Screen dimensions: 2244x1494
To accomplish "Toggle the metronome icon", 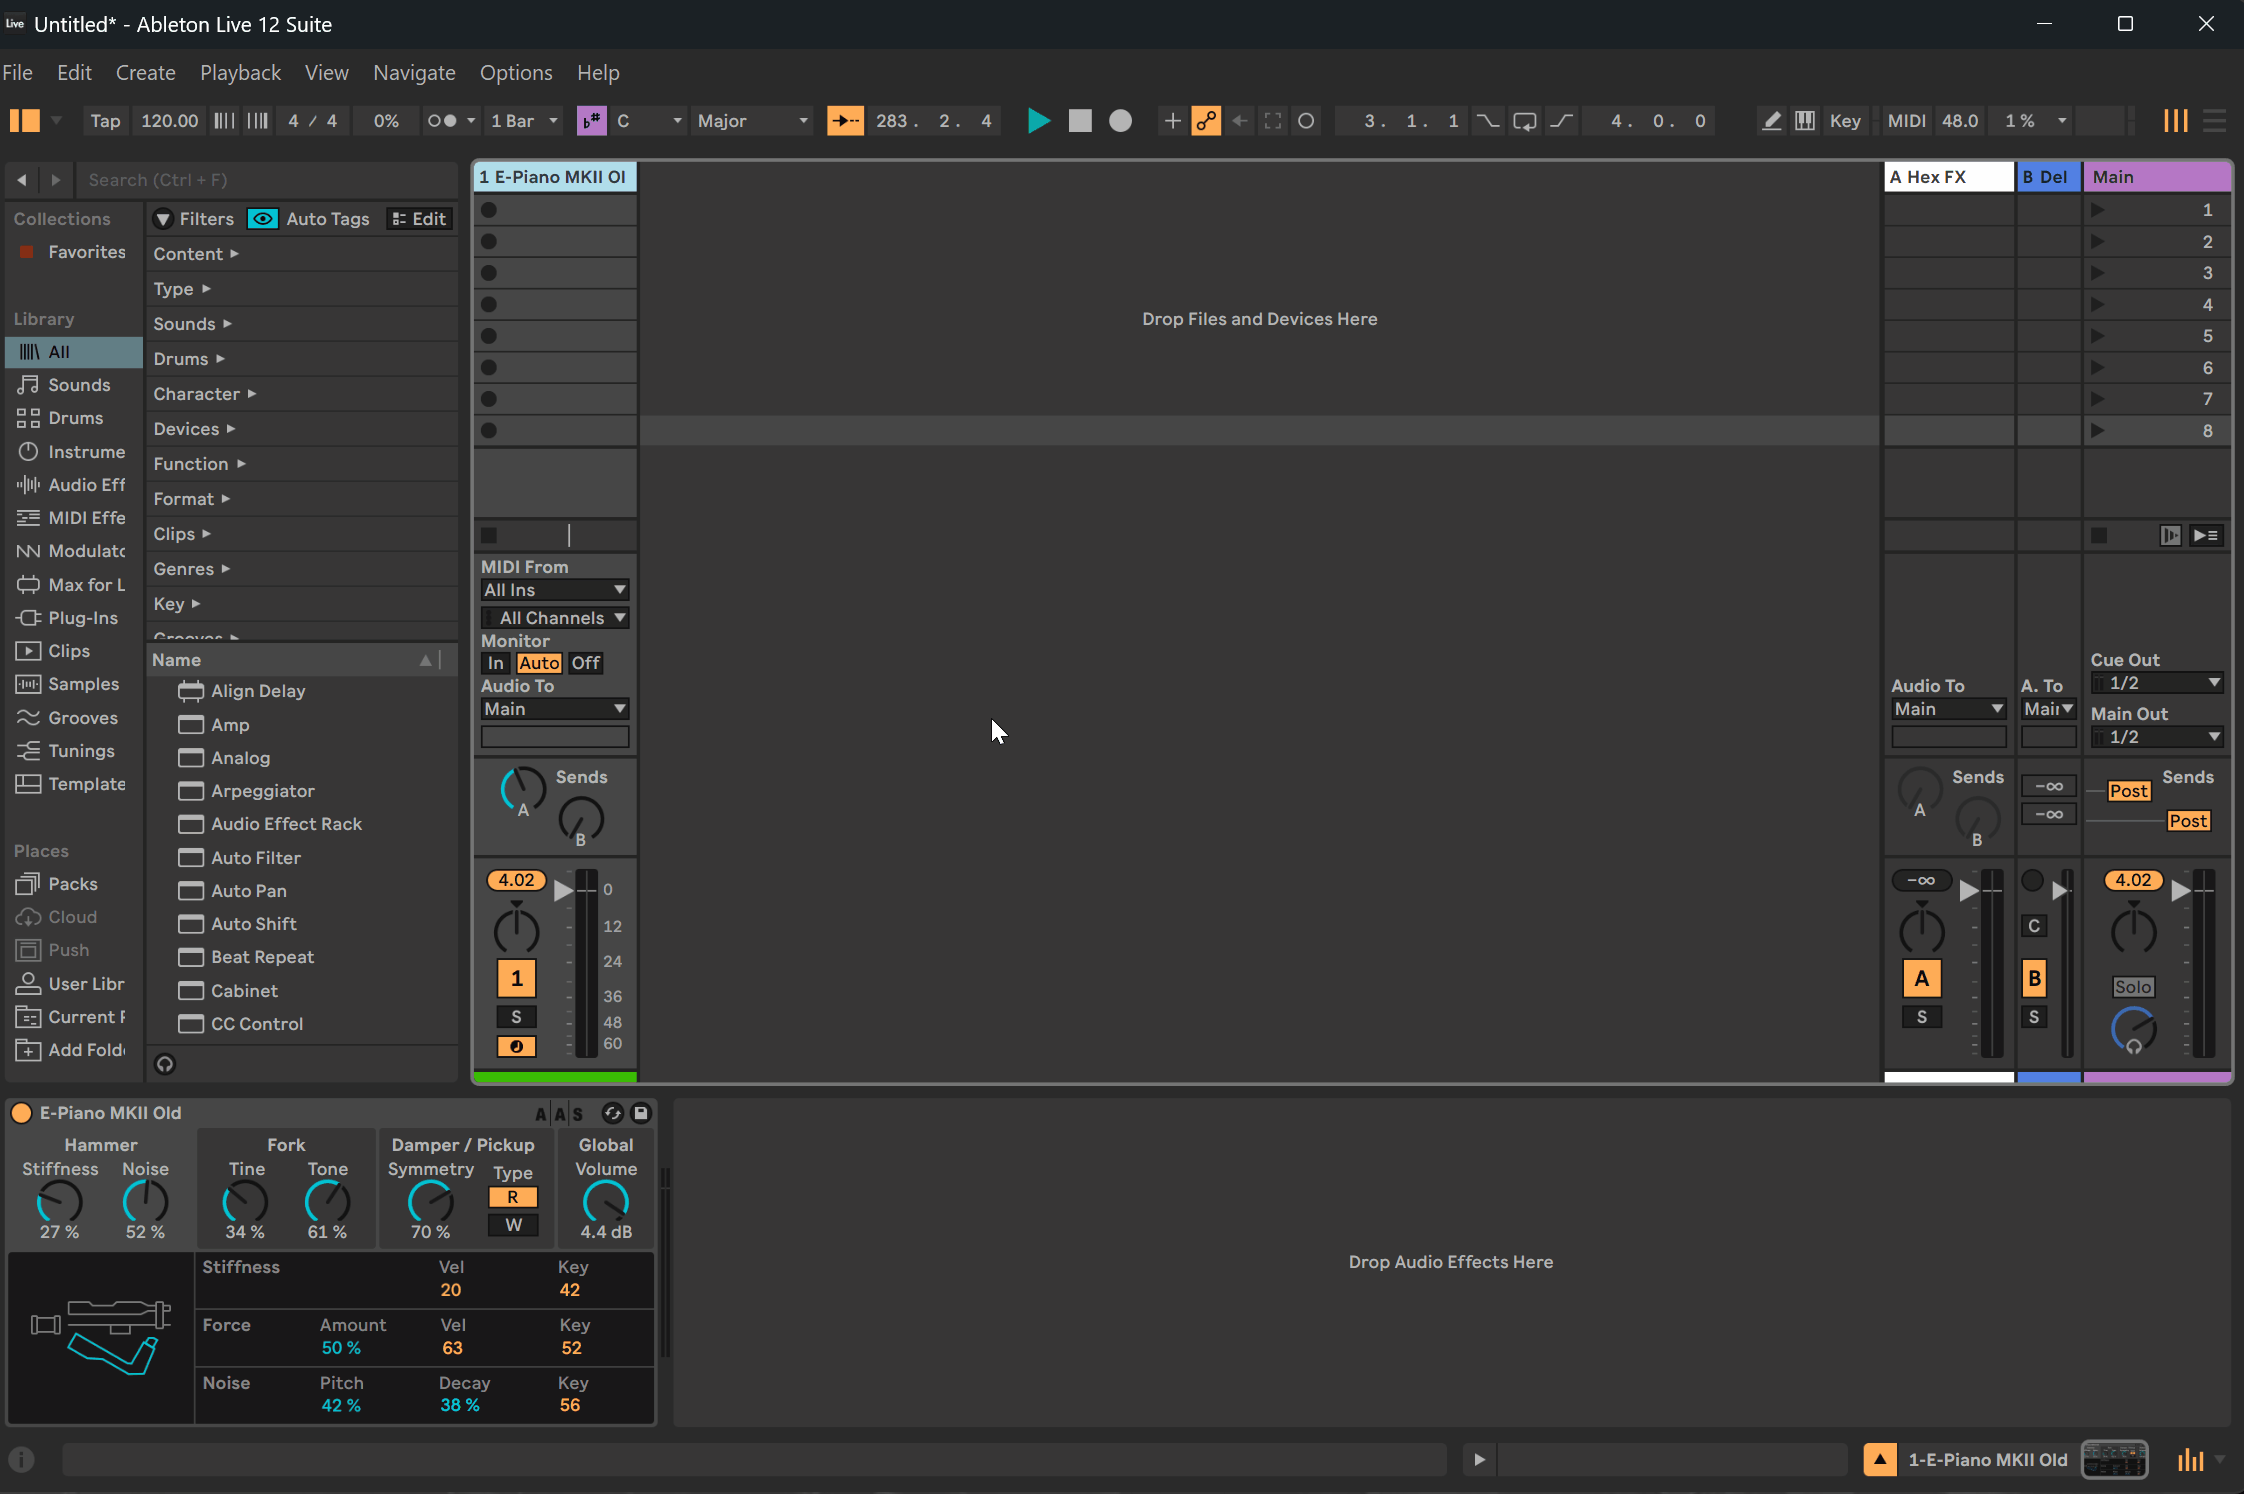I will [441, 121].
